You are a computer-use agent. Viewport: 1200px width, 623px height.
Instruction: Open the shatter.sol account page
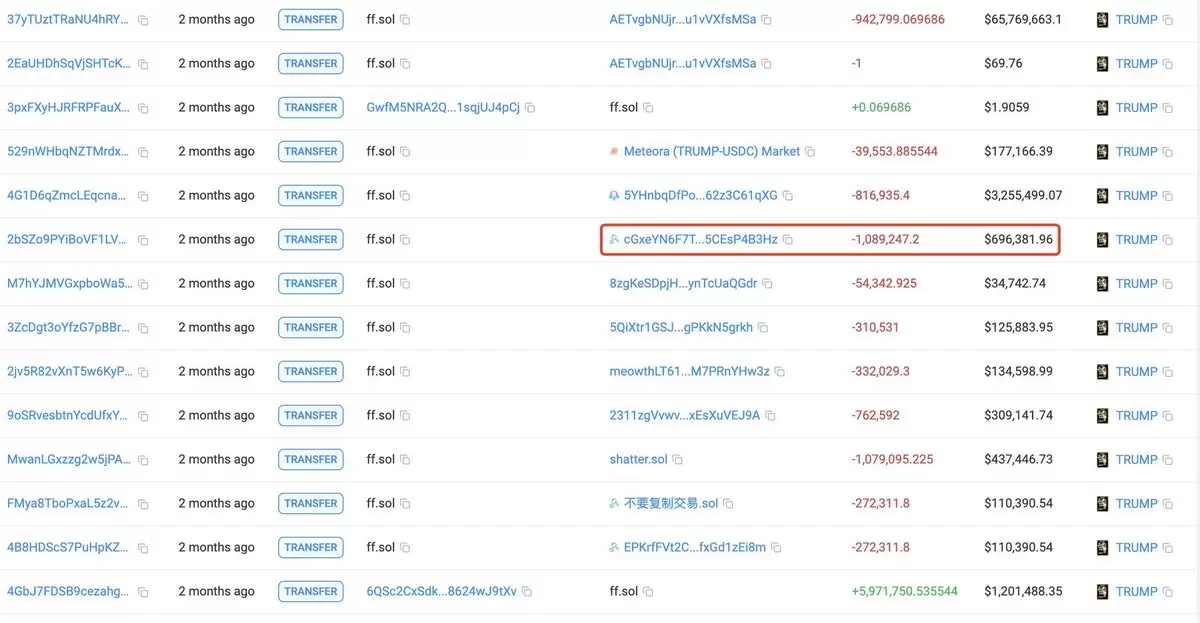(638, 459)
